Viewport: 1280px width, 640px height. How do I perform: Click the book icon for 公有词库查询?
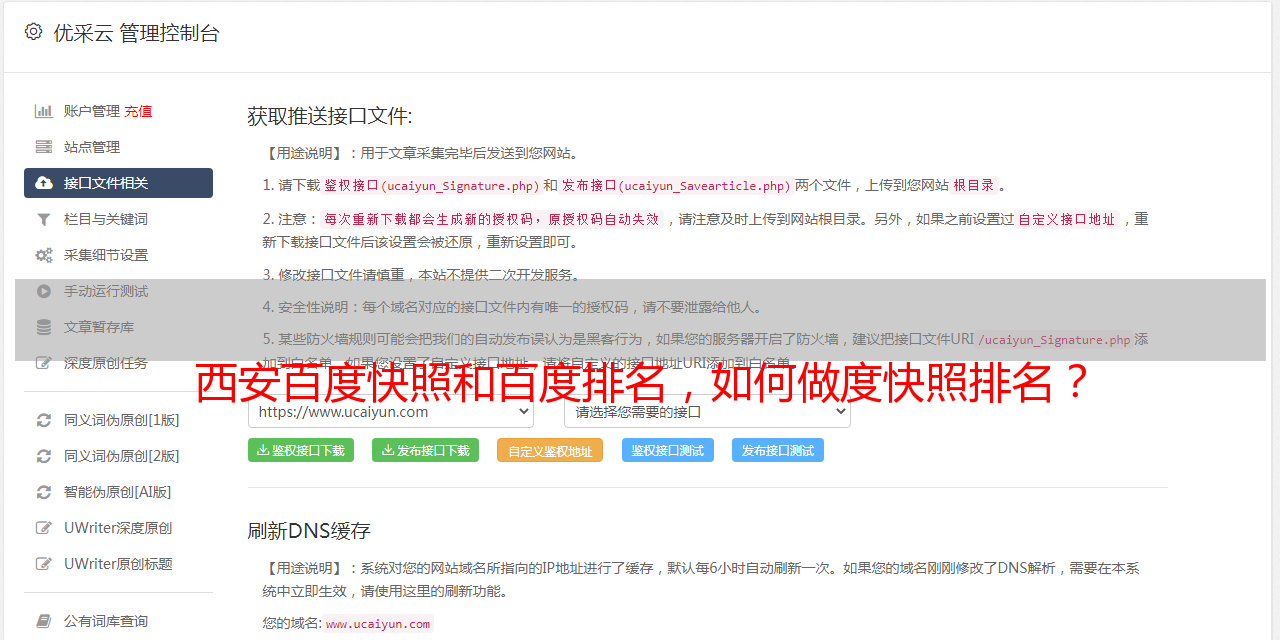[44, 621]
